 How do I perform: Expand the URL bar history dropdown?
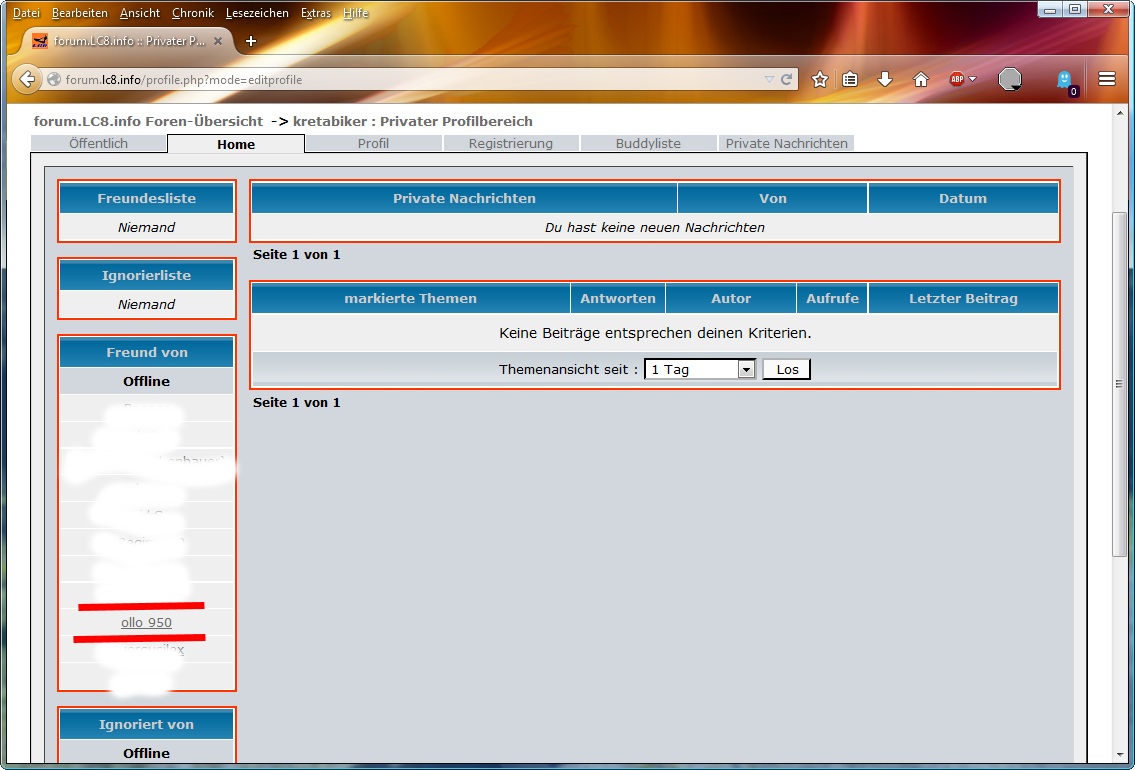tap(768, 79)
